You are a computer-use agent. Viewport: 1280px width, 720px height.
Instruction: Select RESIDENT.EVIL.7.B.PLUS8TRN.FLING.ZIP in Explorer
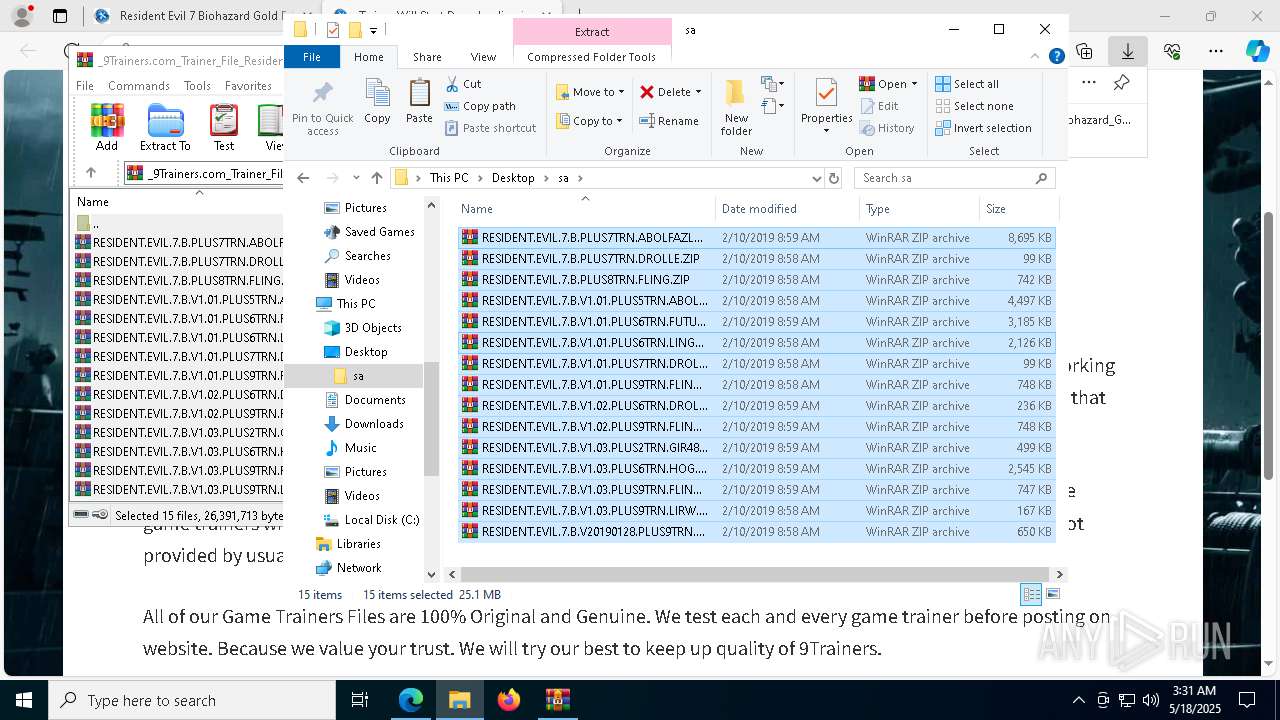point(756,280)
